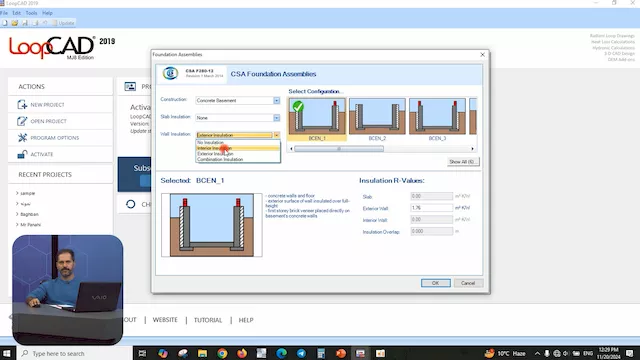Click the microphone tray icon

coord(547,353)
